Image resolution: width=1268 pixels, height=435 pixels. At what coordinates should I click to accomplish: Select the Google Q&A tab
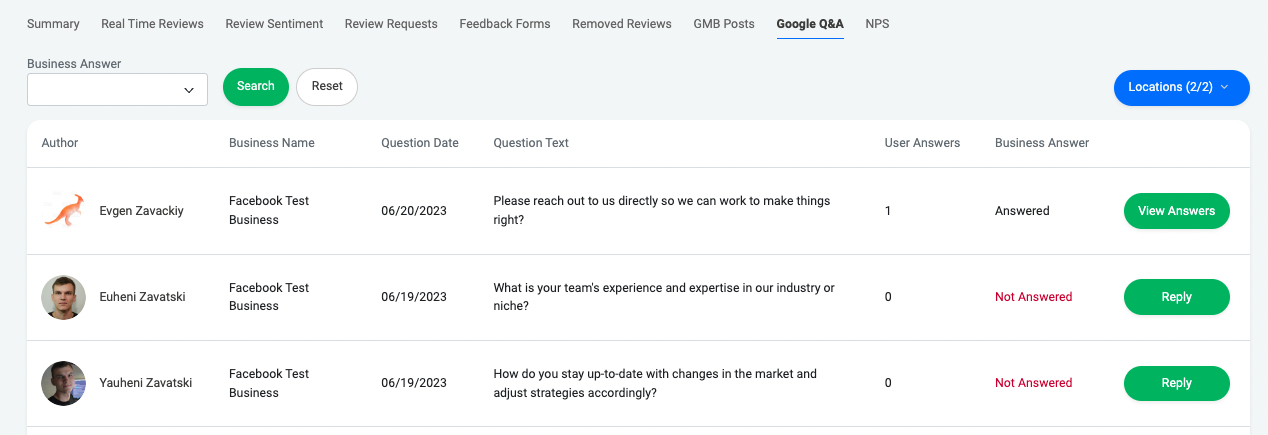click(x=810, y=24)
